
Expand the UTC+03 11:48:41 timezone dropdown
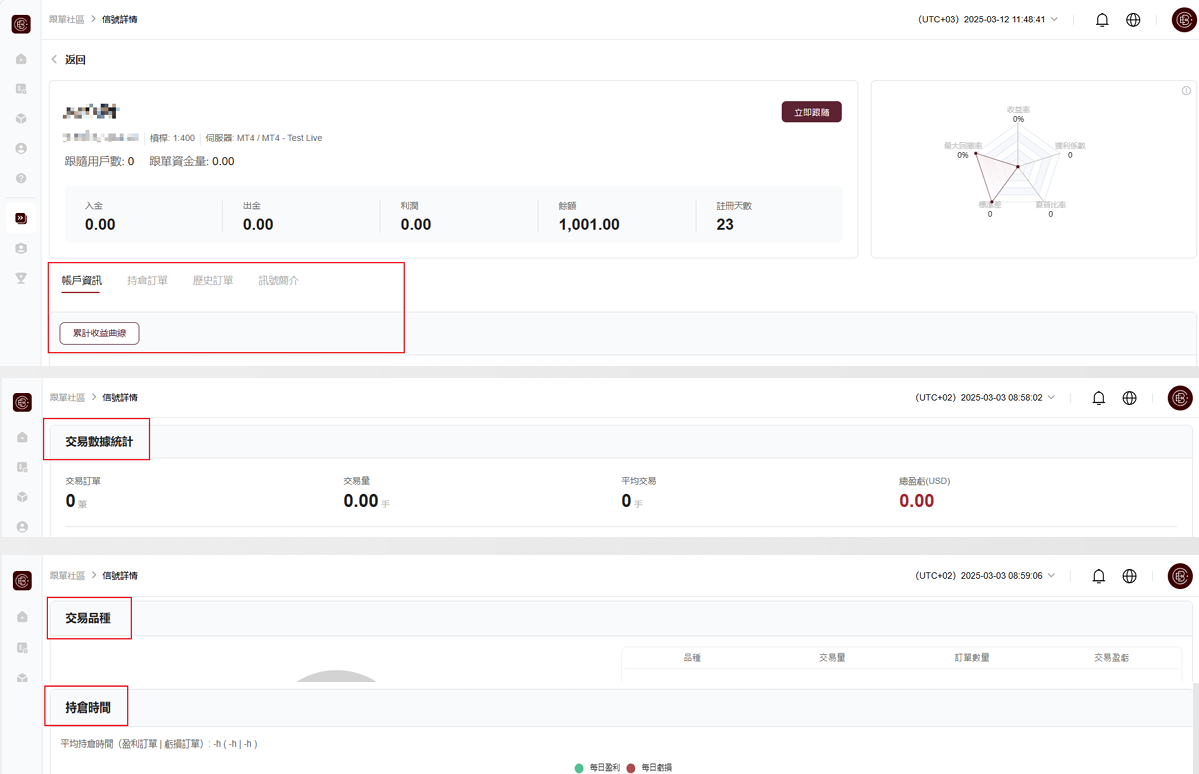click(987, 20)
